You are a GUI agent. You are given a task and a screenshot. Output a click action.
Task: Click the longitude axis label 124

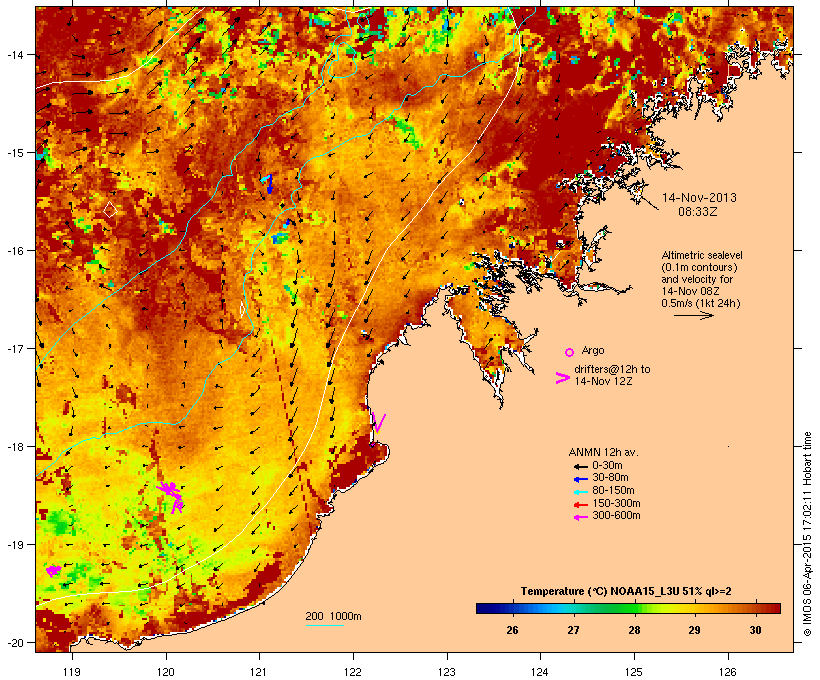[x=541, y=672]
